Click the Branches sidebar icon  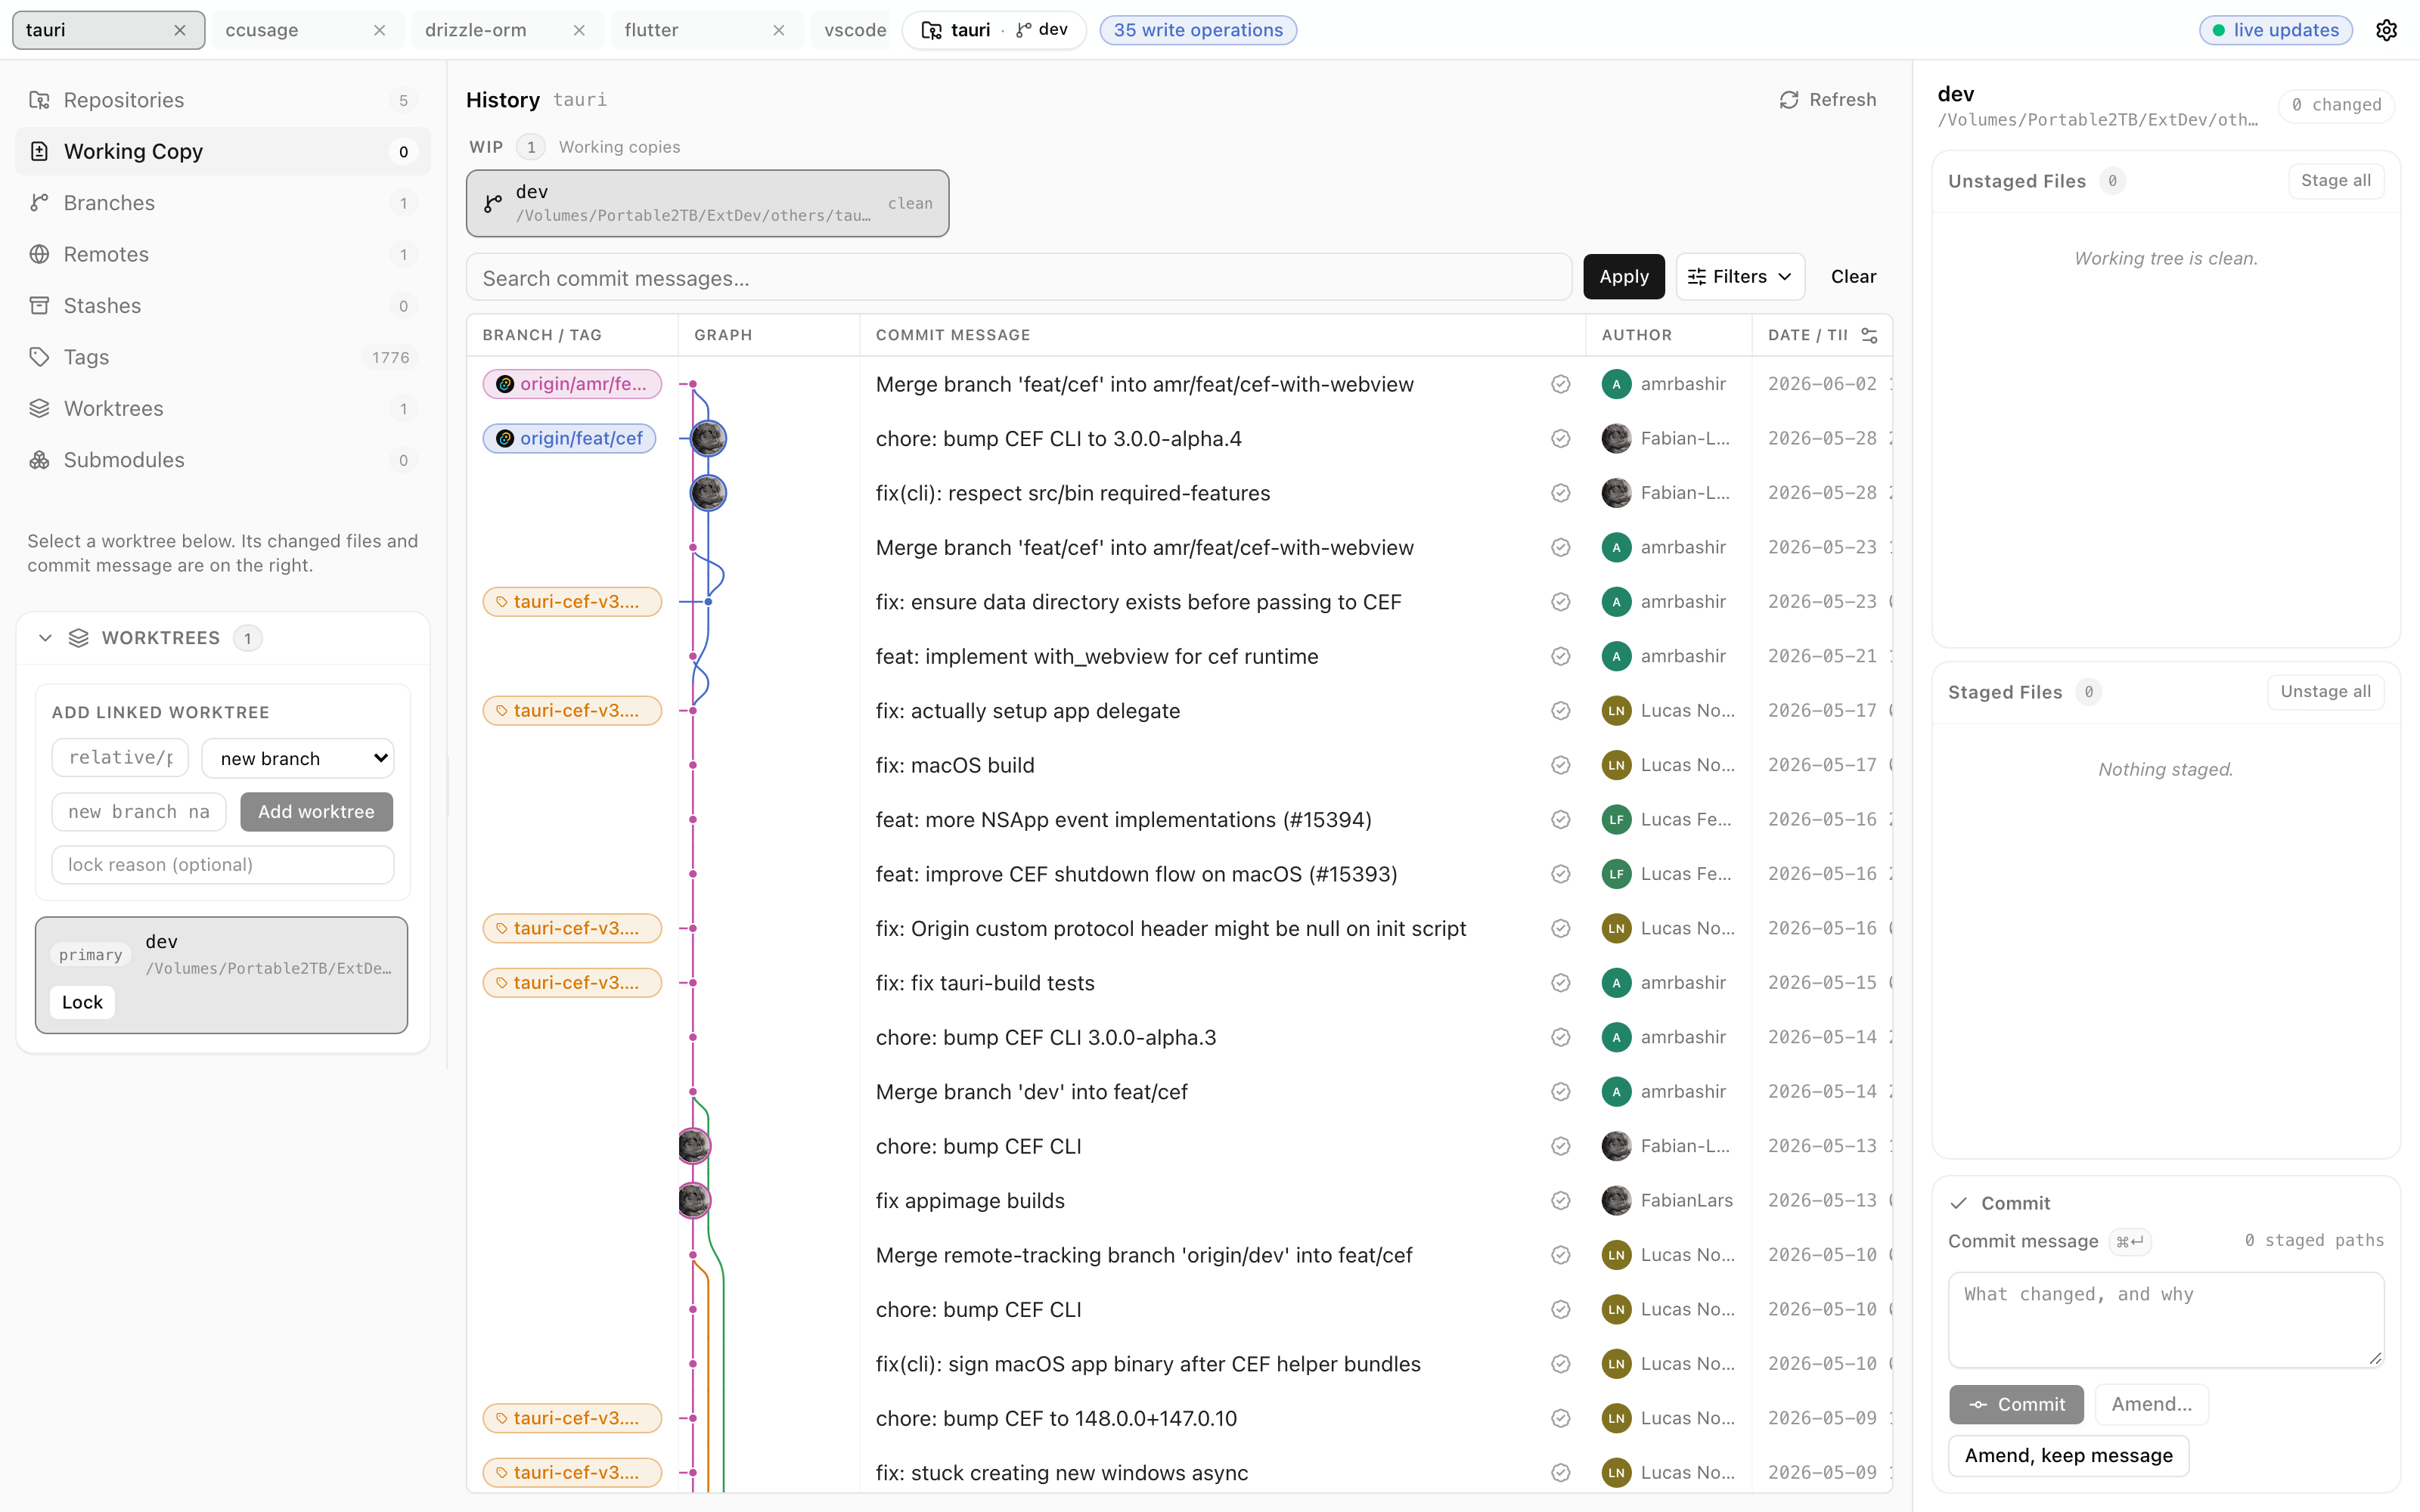coord(39,203)
